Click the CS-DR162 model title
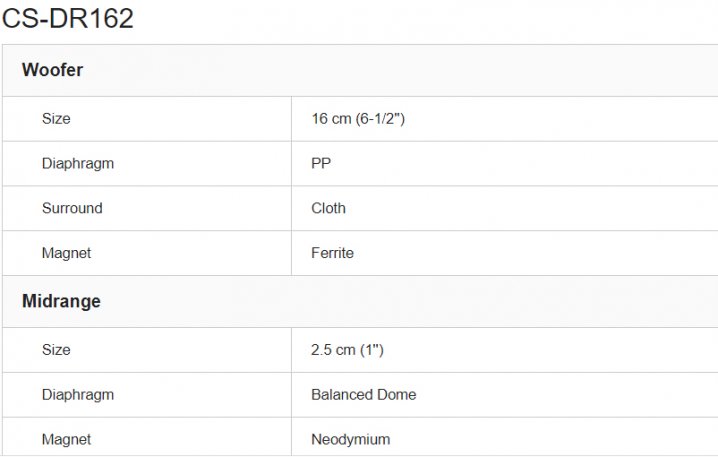Screen dimensions: 718x457 [x=68, y=18]
